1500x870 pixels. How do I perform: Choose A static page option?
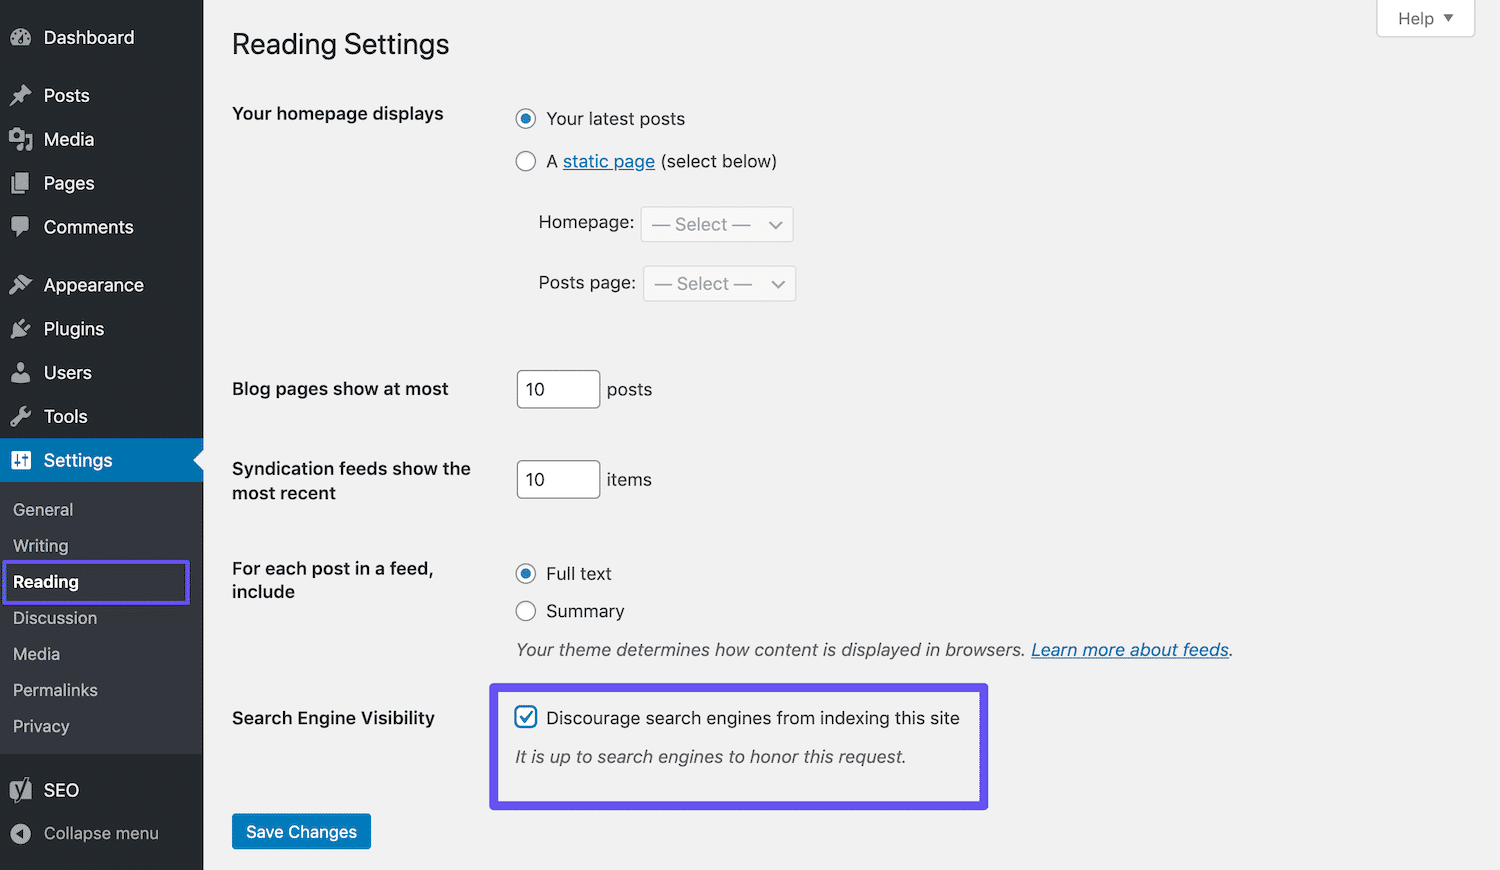[526, 161]
